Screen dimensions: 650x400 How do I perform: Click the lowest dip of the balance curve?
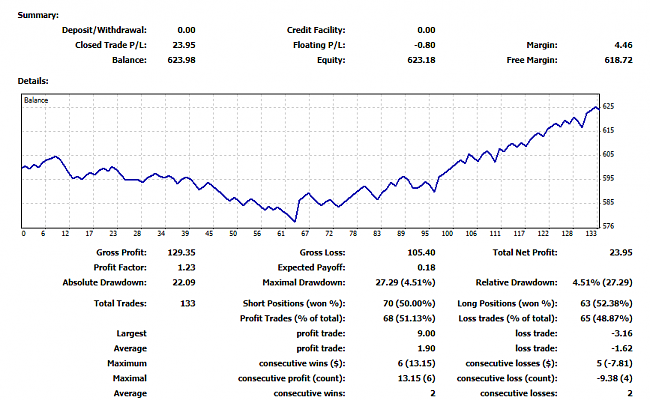pyautogui.click(x=294, y=221)
